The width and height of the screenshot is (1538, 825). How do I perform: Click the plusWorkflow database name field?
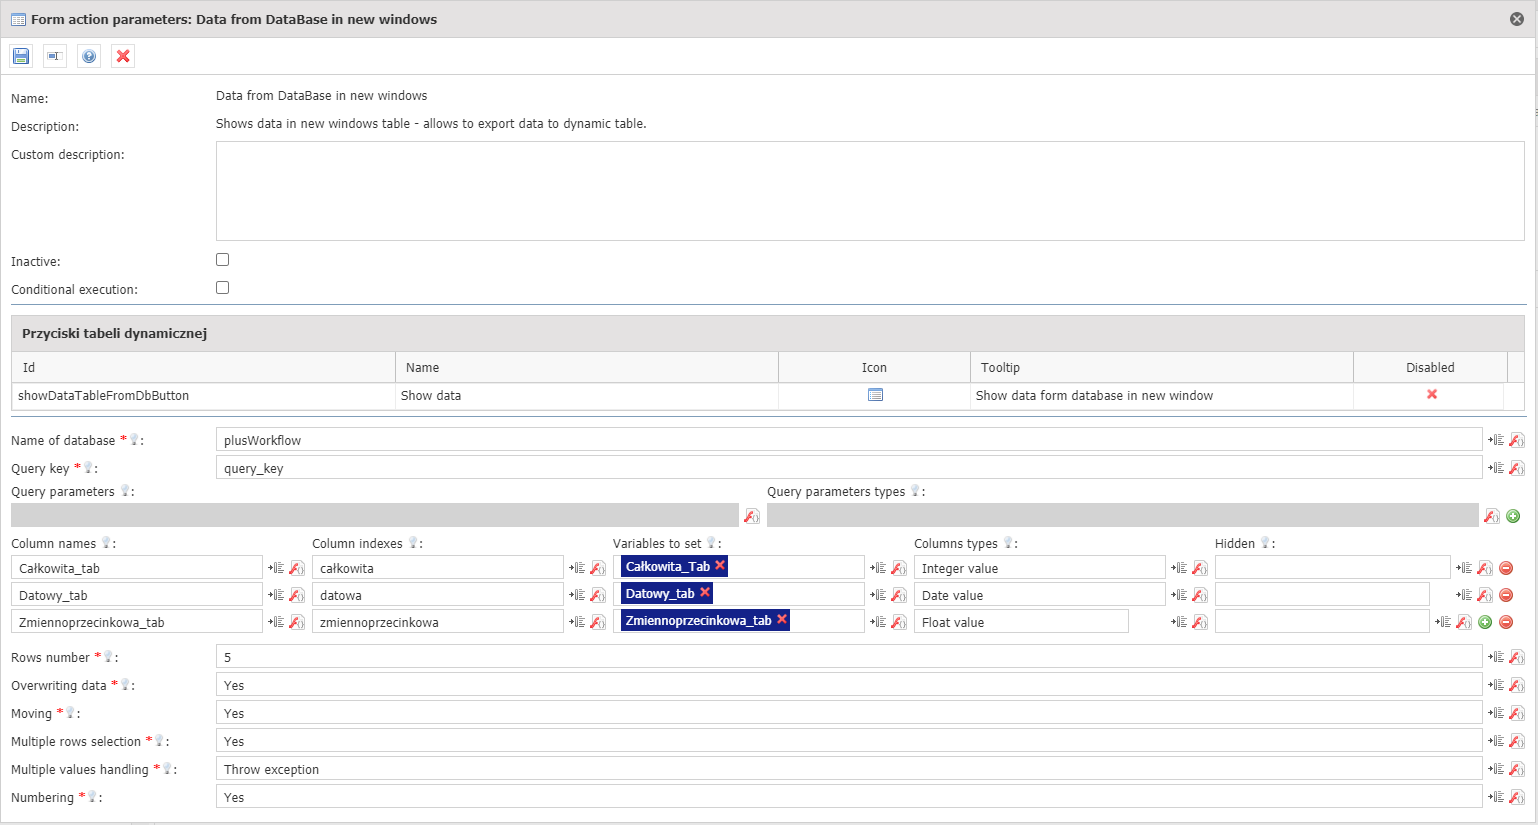point(849,440)
